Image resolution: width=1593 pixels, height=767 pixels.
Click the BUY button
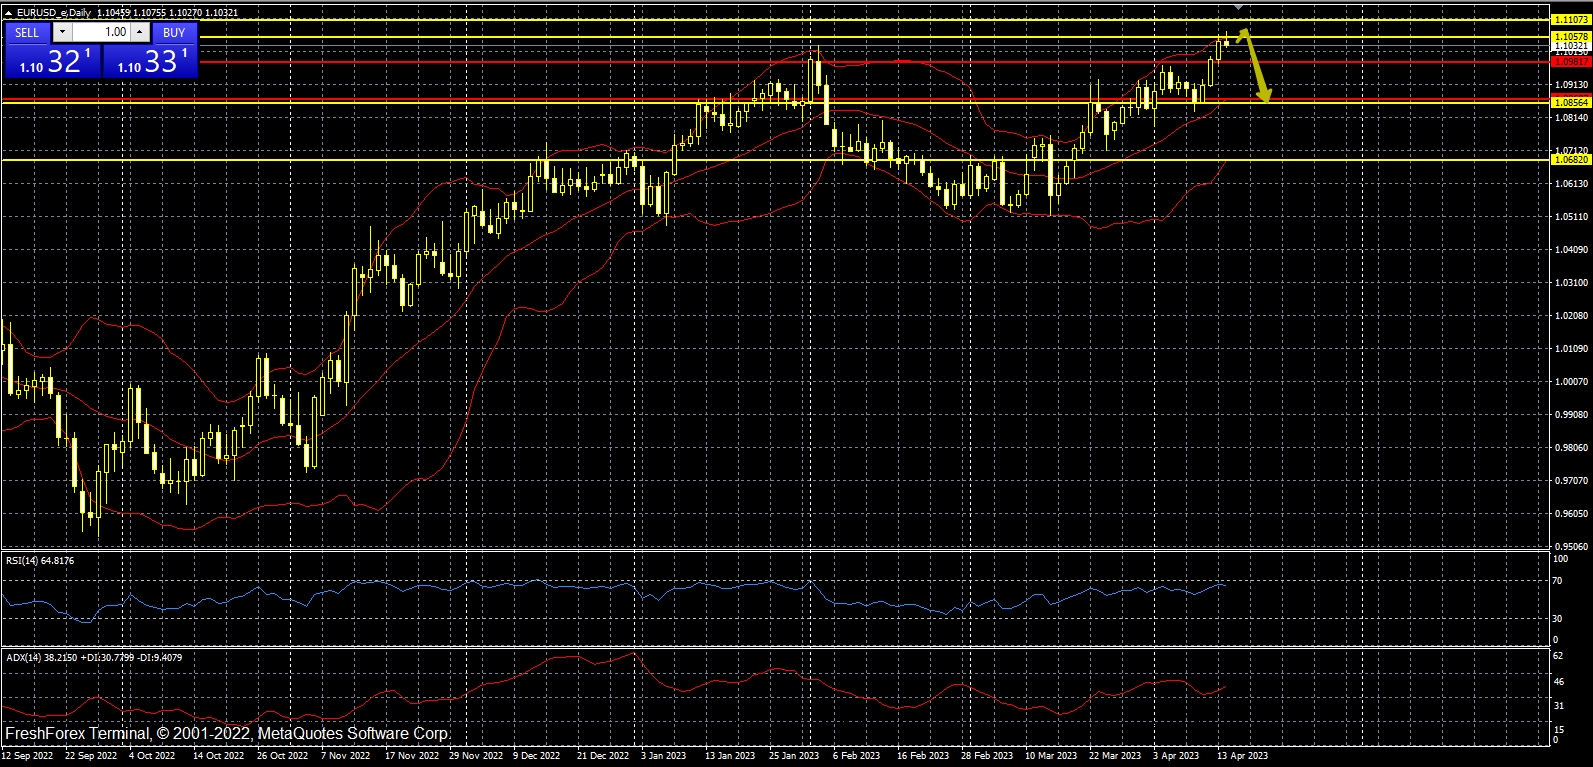click(174, 32)
